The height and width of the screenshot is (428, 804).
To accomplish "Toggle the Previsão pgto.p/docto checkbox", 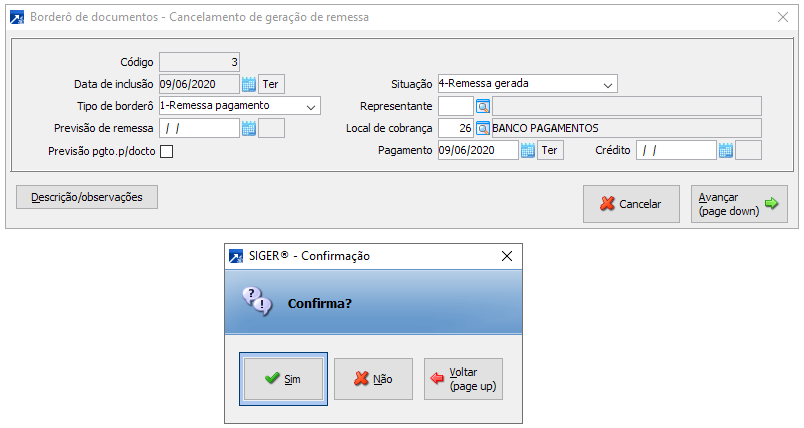I will pyautogui.click(x=167, y=151).
